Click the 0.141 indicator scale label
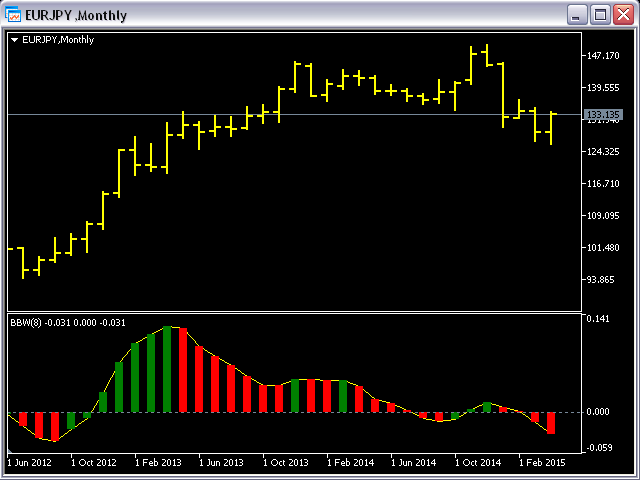 [601, 320]
